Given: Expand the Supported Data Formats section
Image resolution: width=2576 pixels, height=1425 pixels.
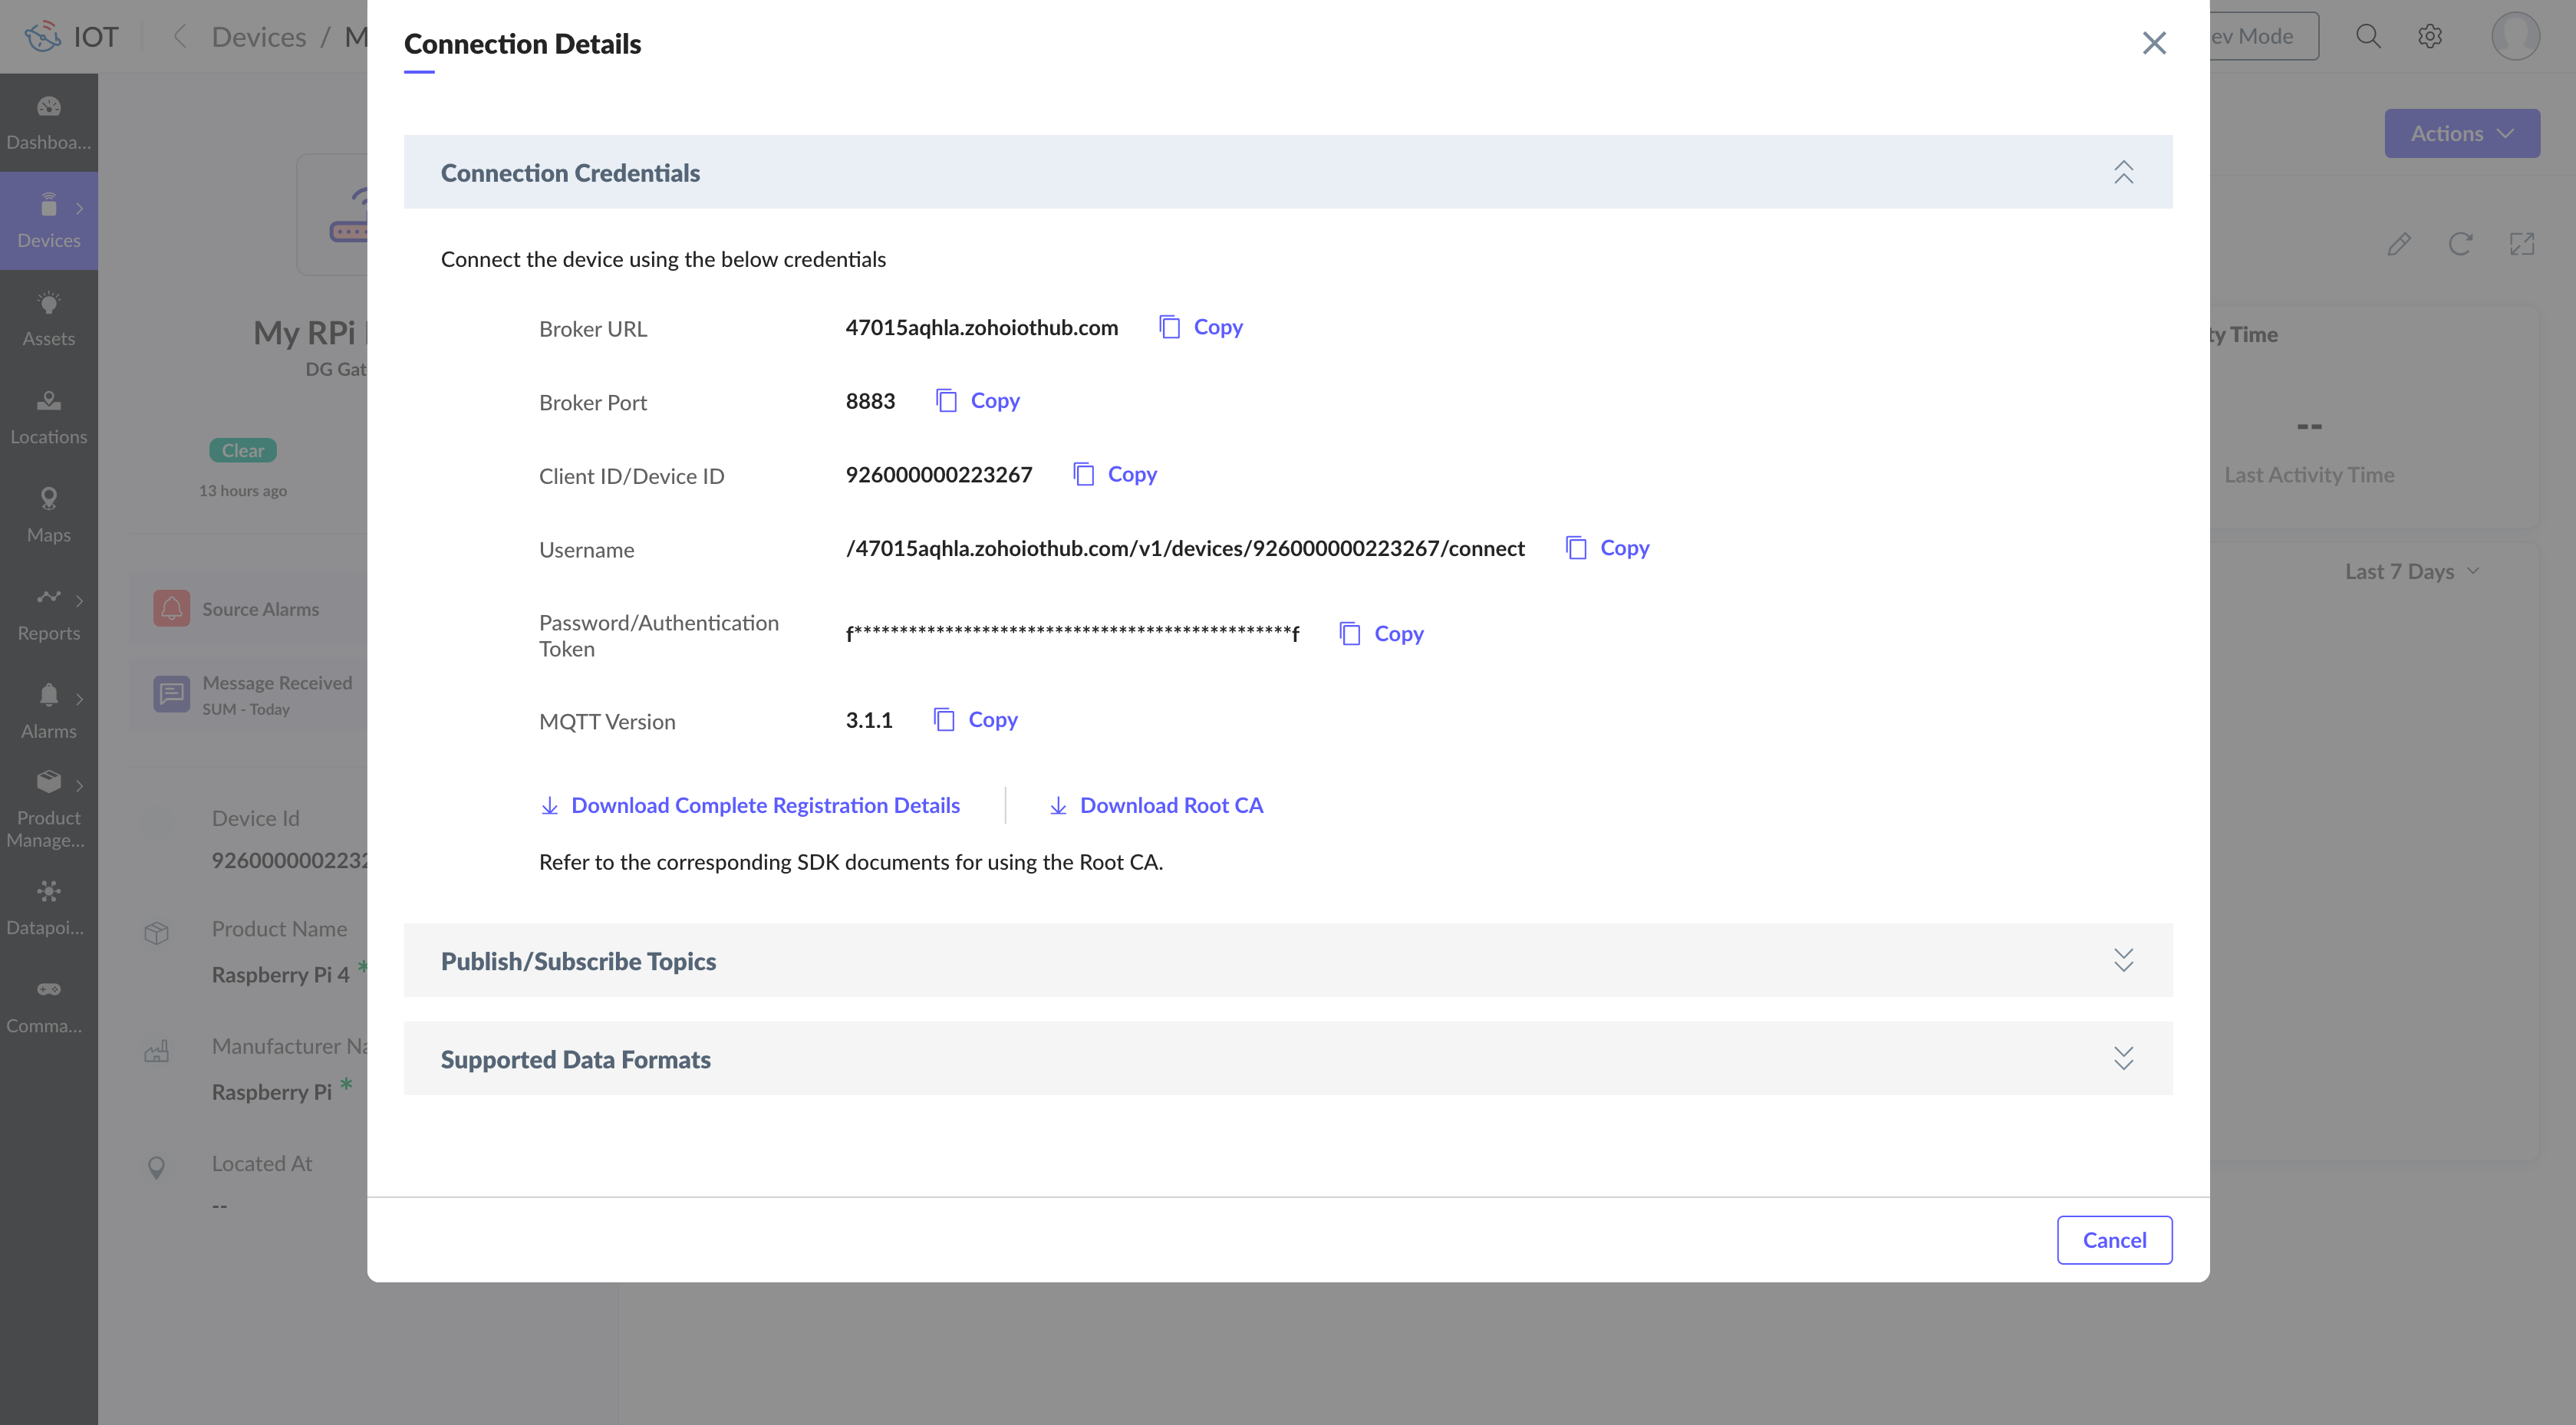Looking at the screenshot, I should [x=2123, y=1058].
